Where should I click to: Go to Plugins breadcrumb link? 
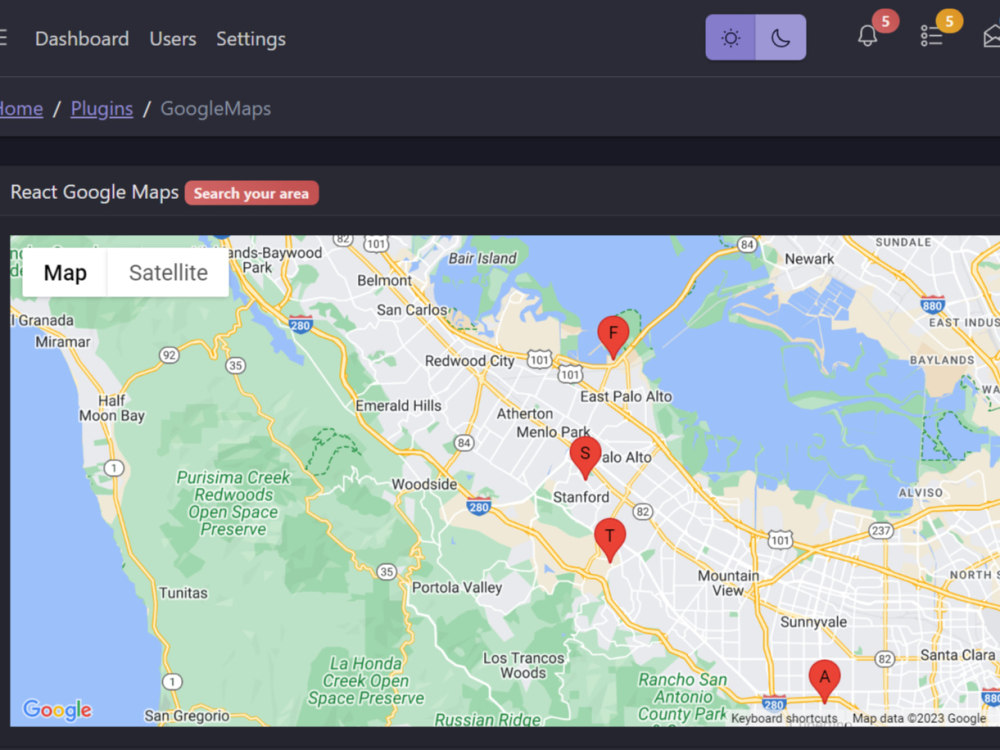pos(102,108)
